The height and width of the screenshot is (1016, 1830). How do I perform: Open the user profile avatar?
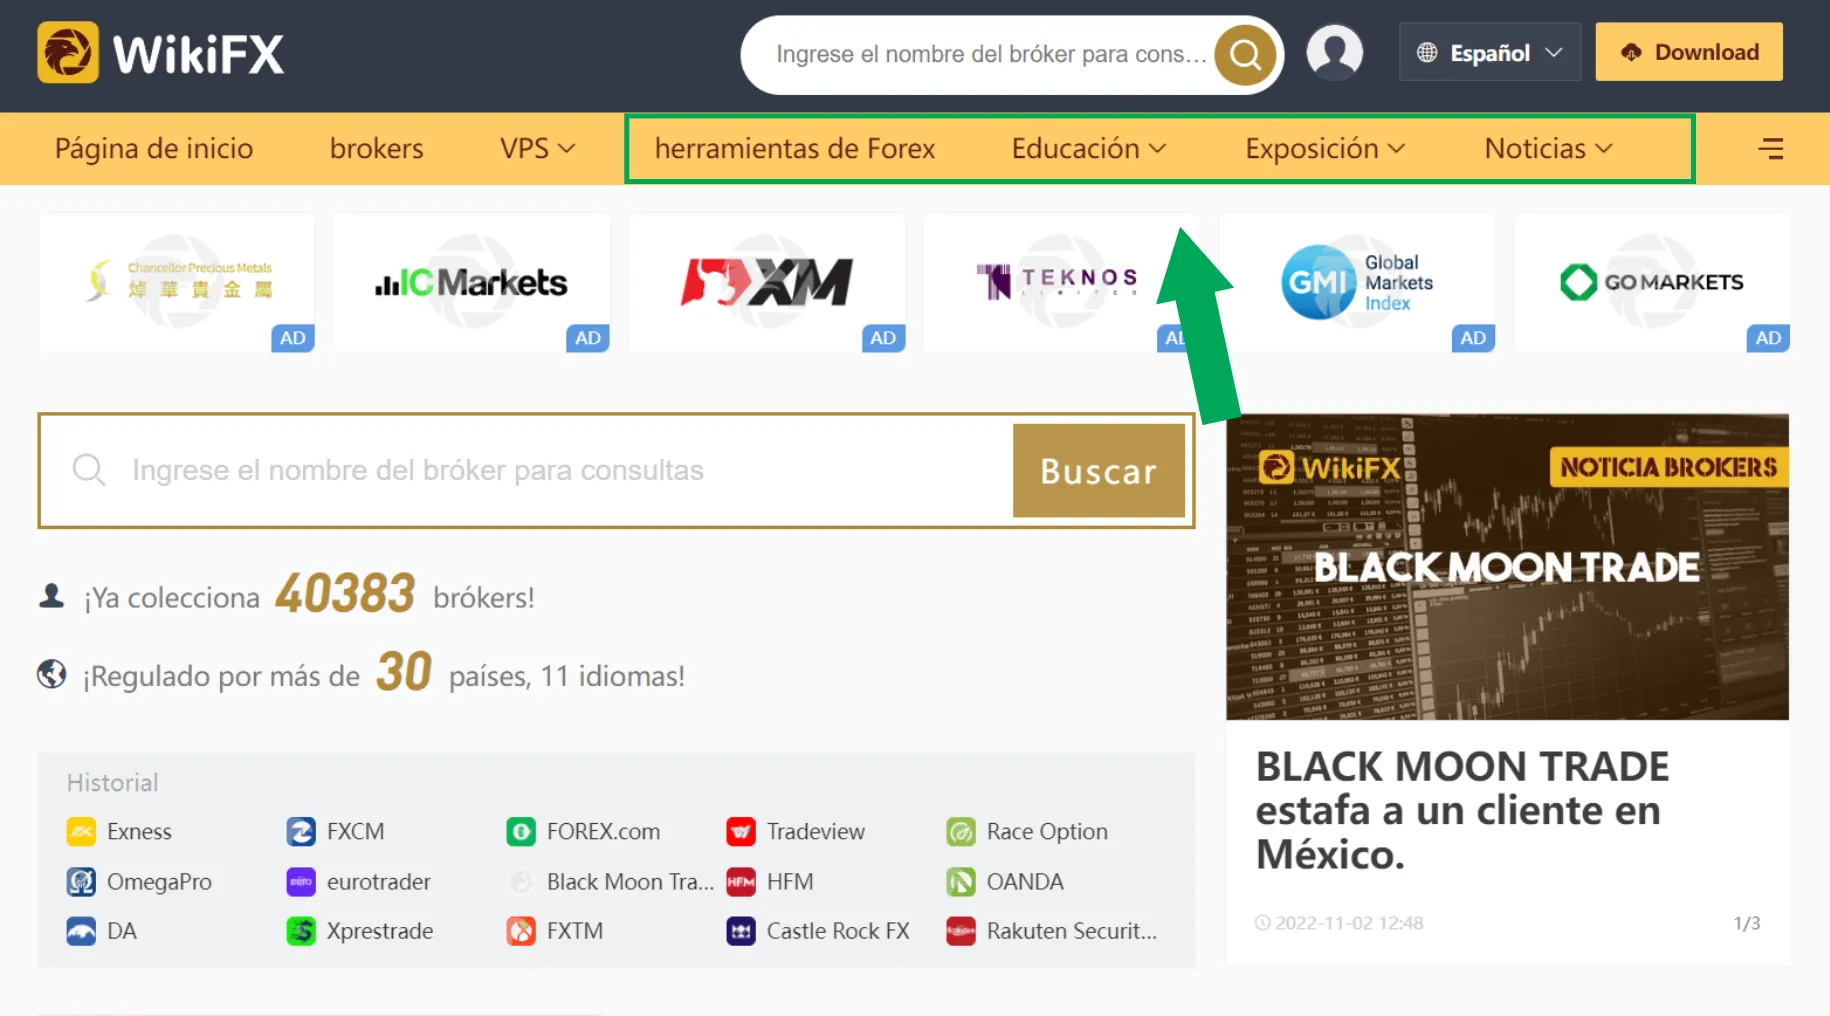tap(1335, 52)
